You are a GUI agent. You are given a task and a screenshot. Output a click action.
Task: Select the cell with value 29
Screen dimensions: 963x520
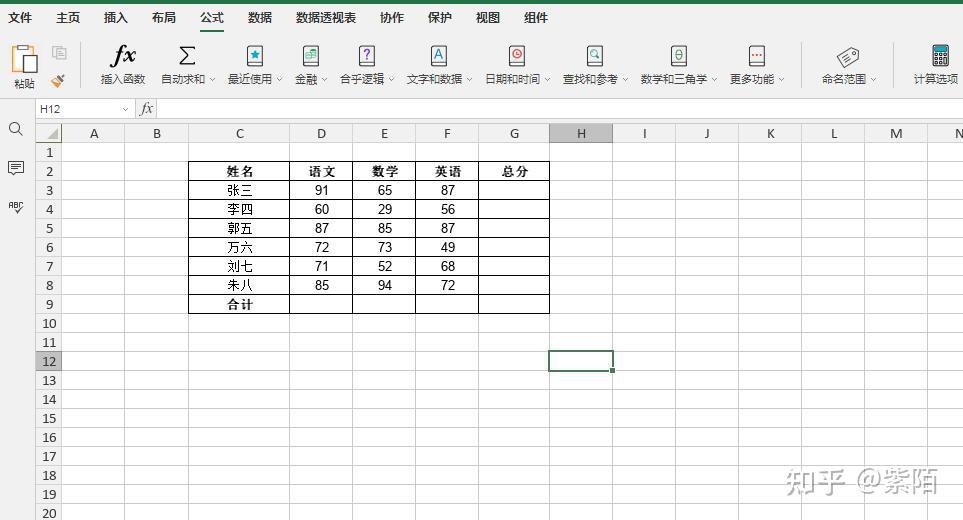tap(384, 209)
